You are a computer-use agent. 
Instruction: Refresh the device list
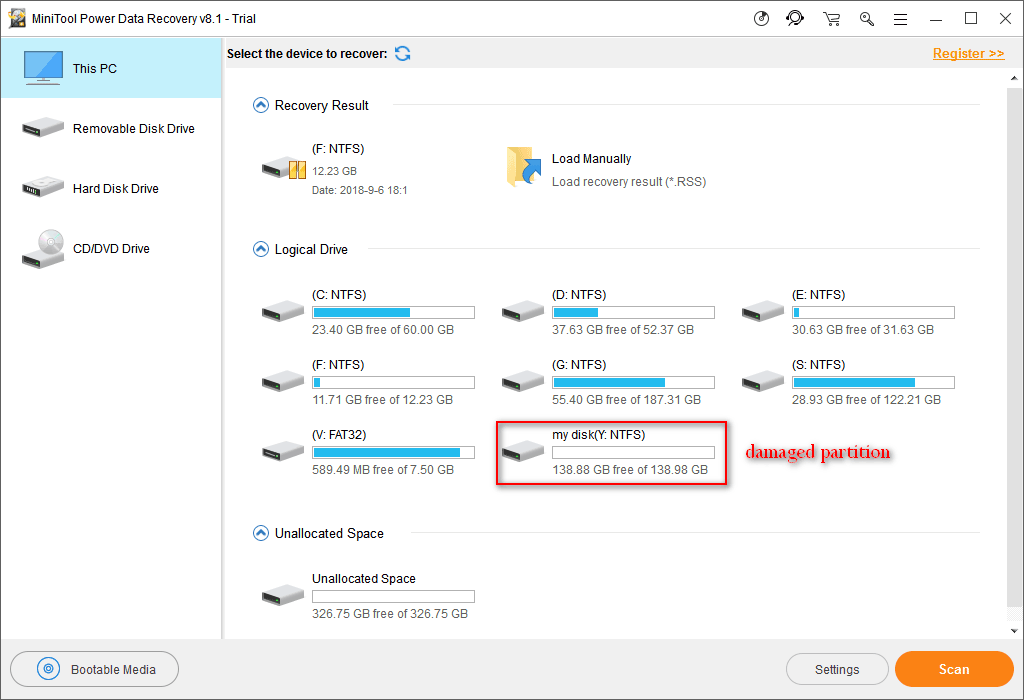tap(402, 53)
